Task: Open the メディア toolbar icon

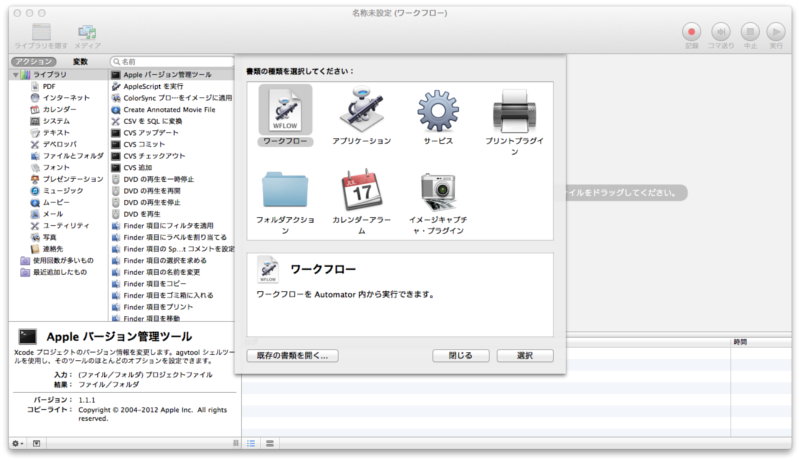Action: tap(87, 32)
